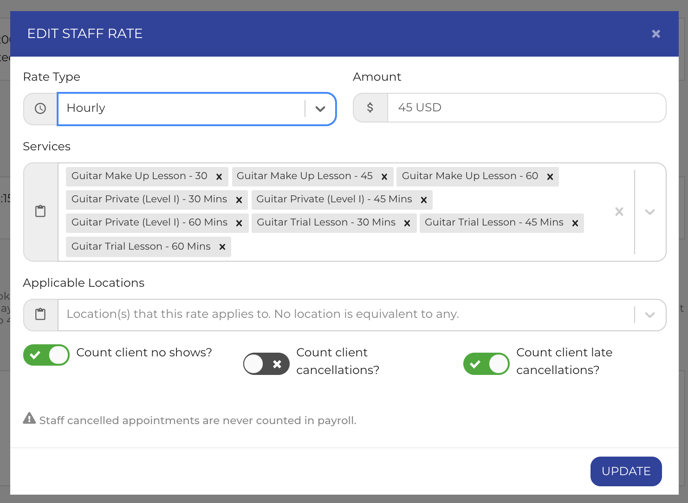Remove Guitar Trial Lesson - 60 Mins tag
688x503 pixels.
coord(222,246)
